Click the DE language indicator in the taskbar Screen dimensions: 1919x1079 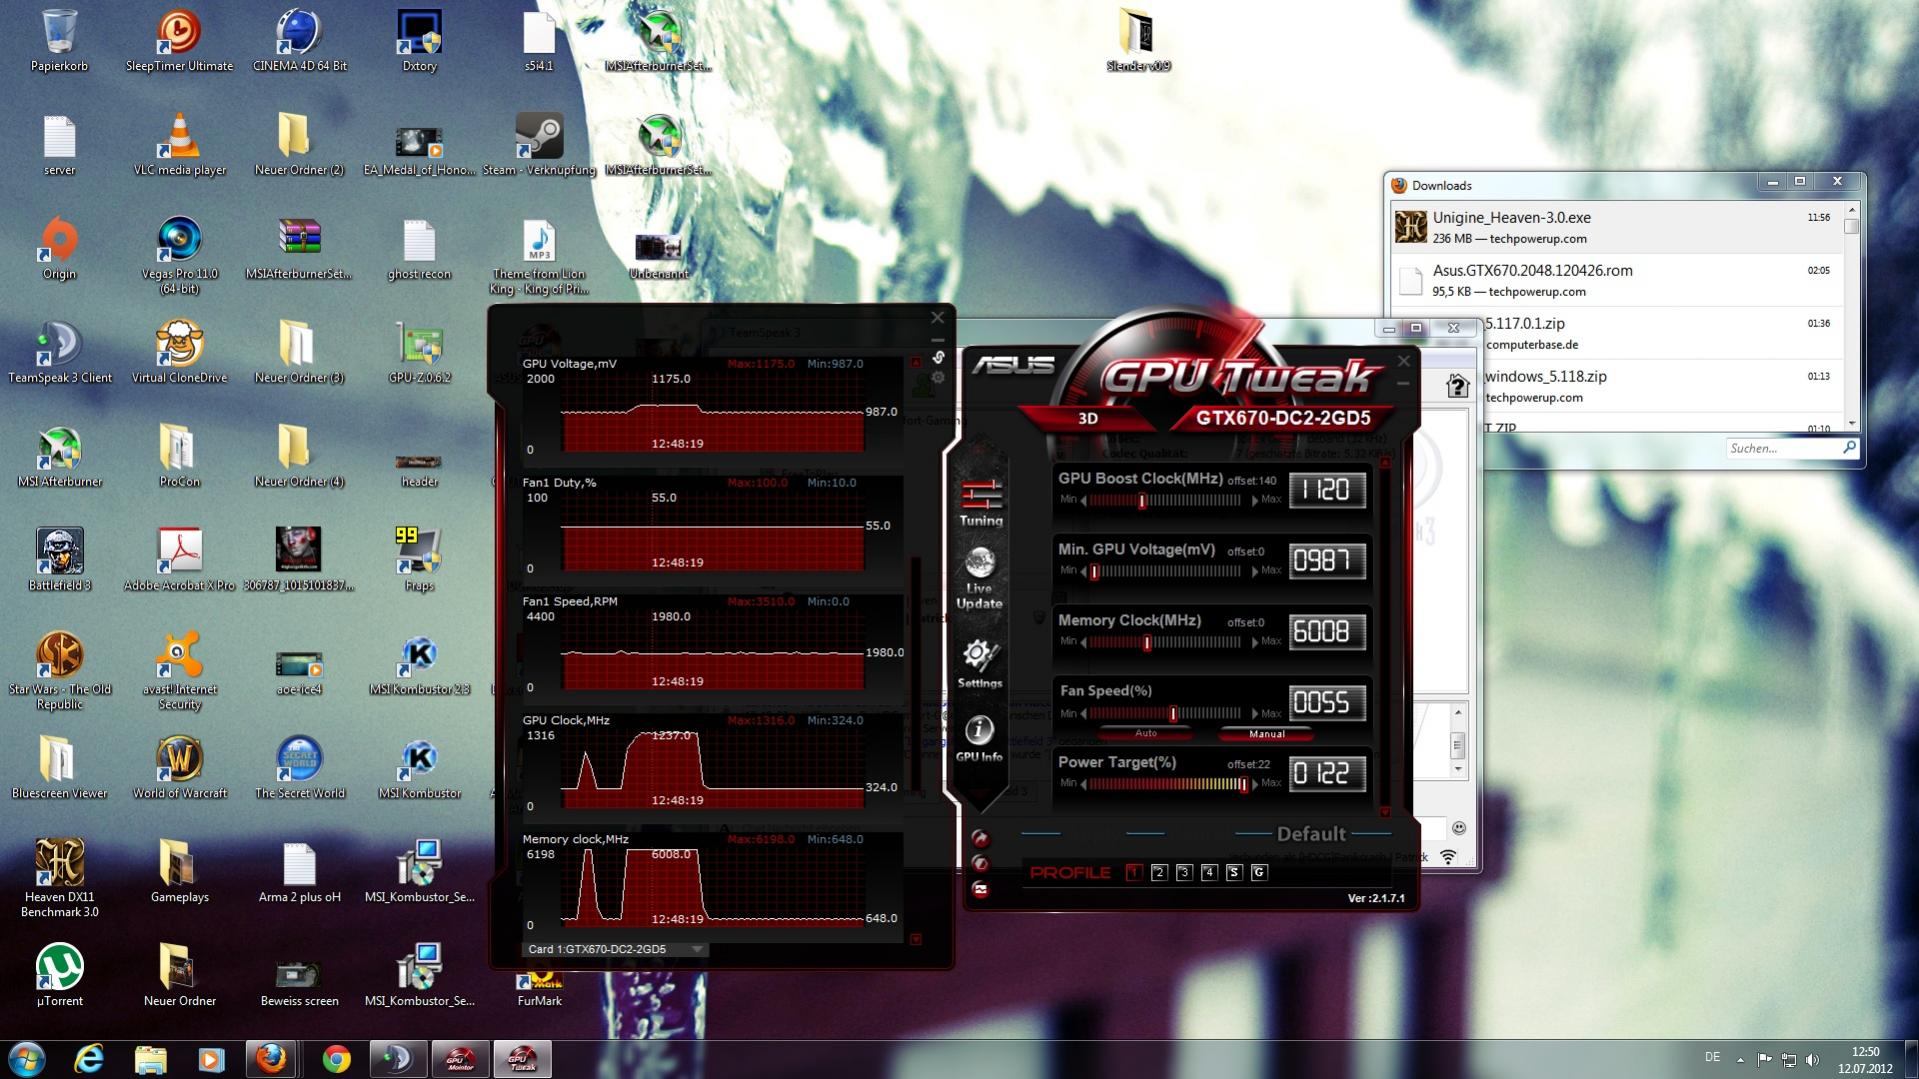[1712, 1057]
